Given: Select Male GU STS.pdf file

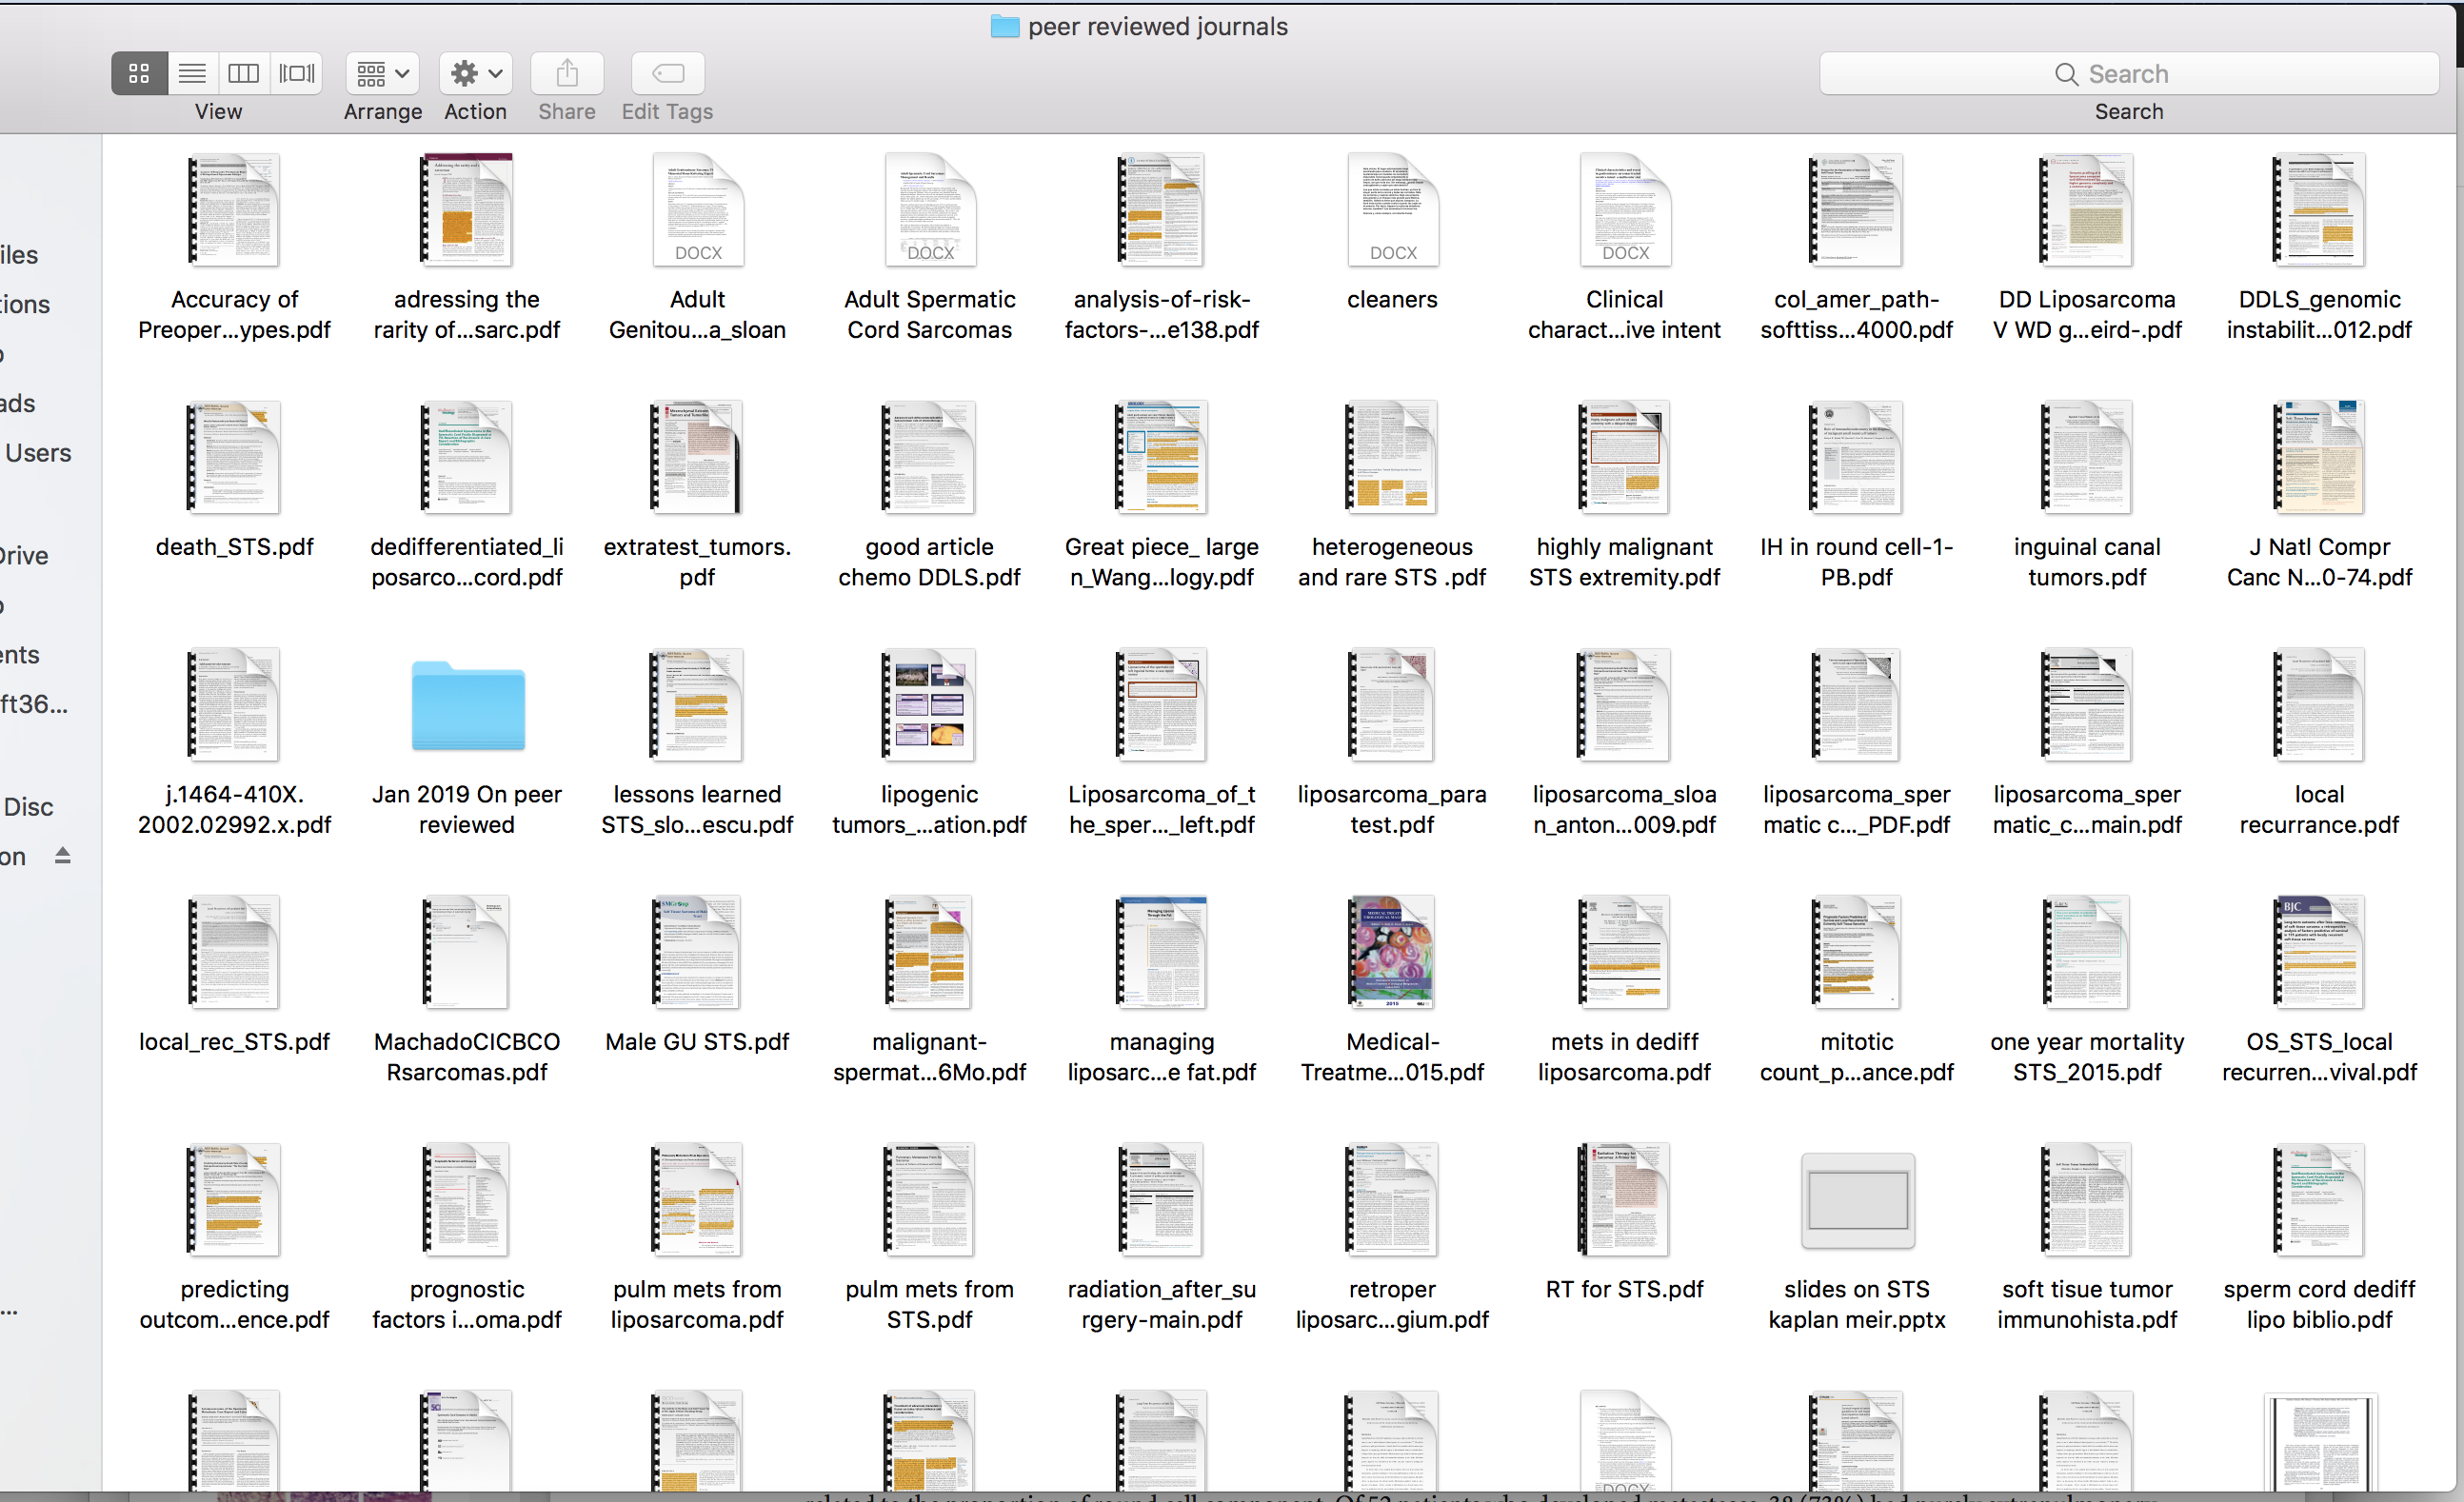Looking at the screenshot, I should [697, 952].
